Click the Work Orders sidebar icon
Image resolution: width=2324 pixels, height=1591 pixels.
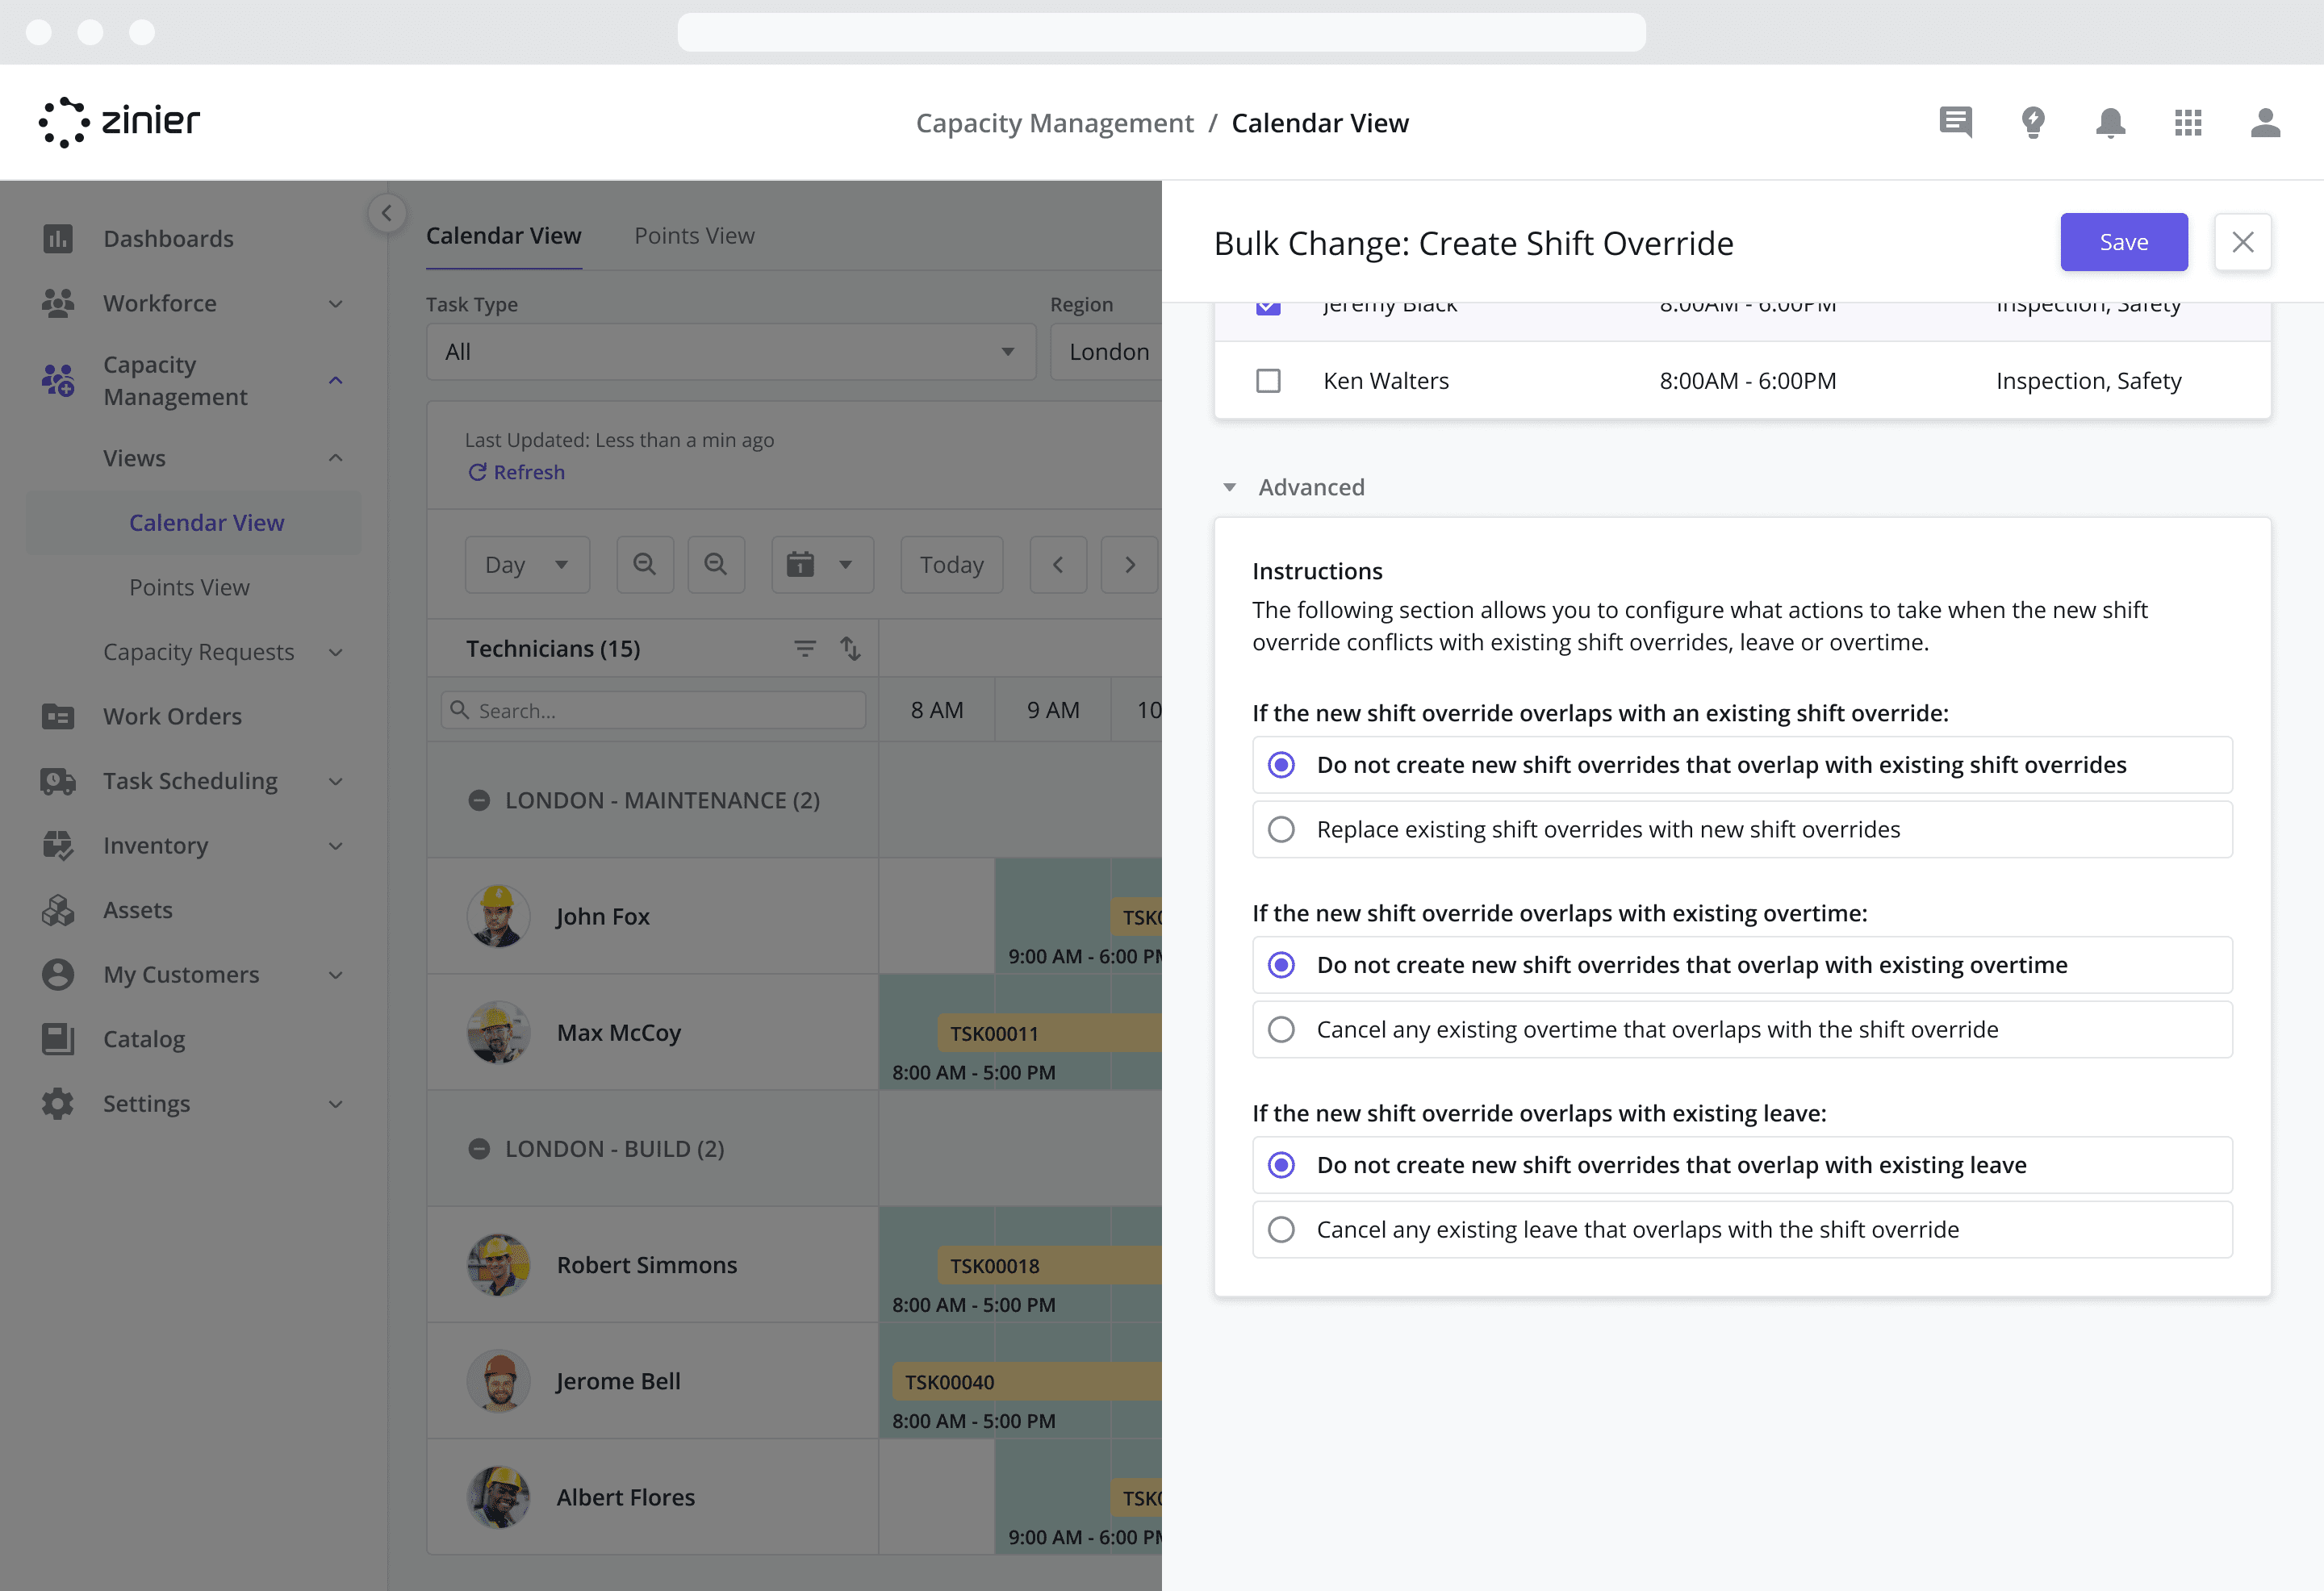58,716
